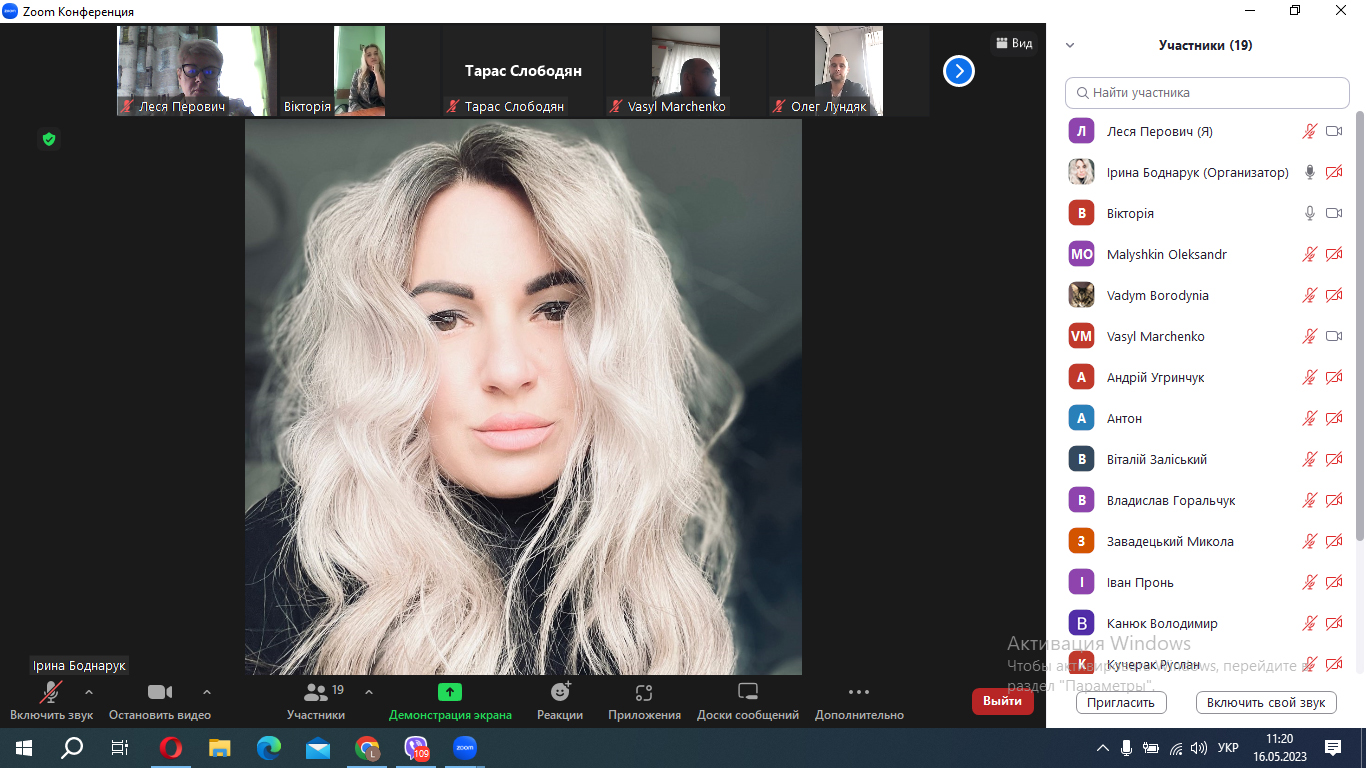
Task: Open the Apps (Приложения) icon
Action: point(644,692)
